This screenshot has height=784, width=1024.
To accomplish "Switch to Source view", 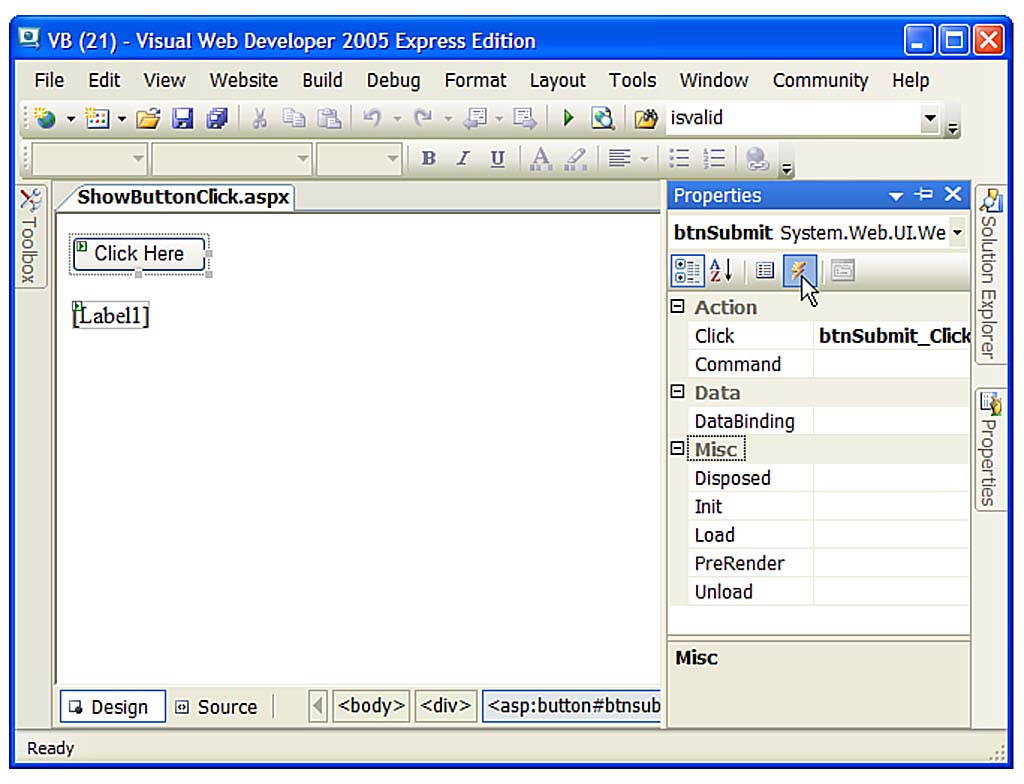I will 218,707.
